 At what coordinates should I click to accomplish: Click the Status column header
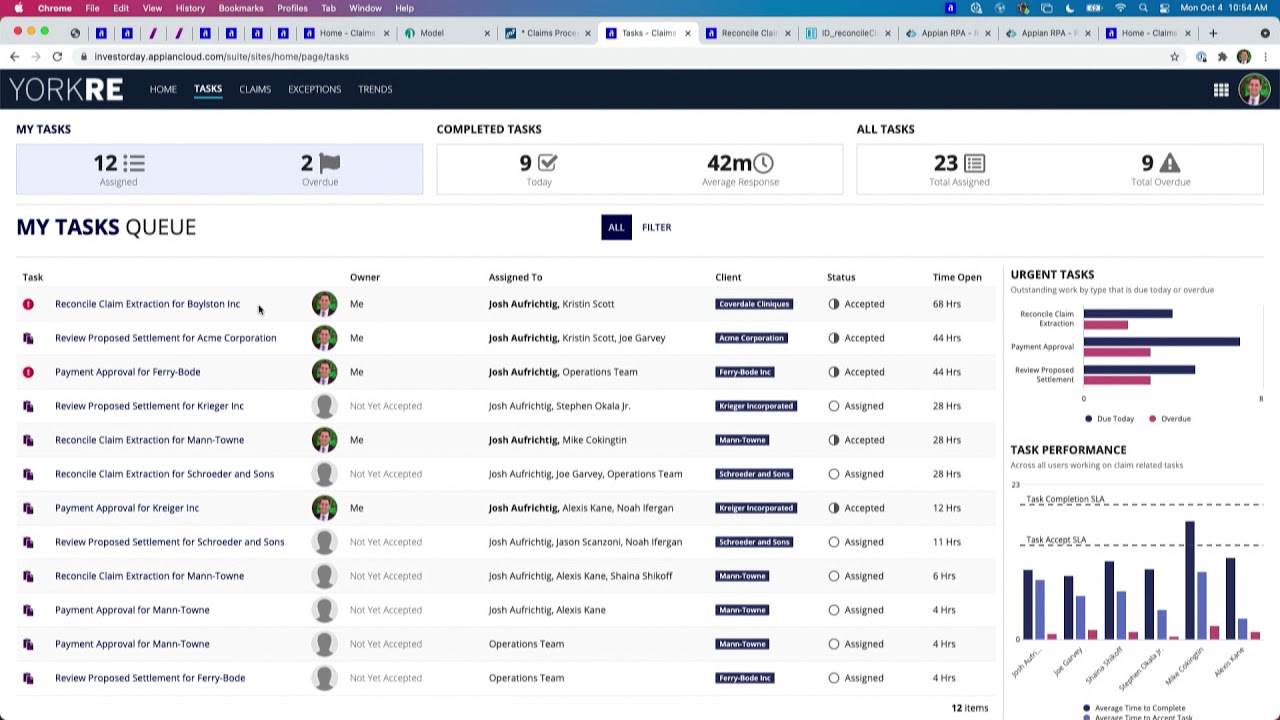point(841,277)
